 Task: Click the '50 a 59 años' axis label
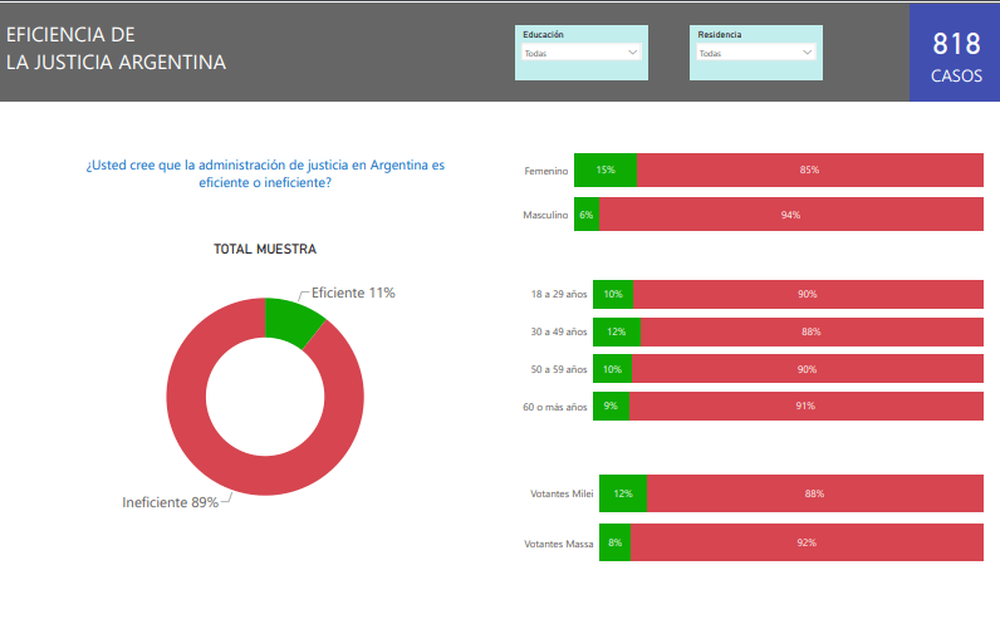[x=559, y=369]
